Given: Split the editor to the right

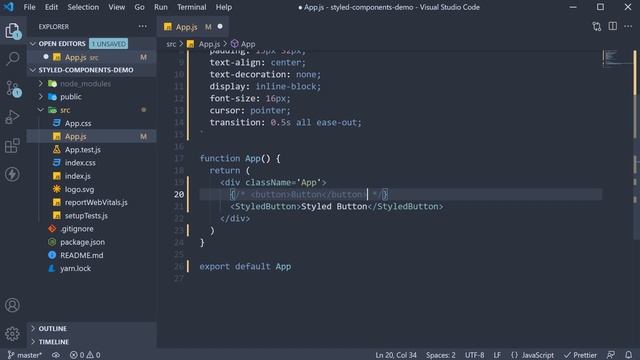Looking at the screenshot, I should tap(613, 27).
